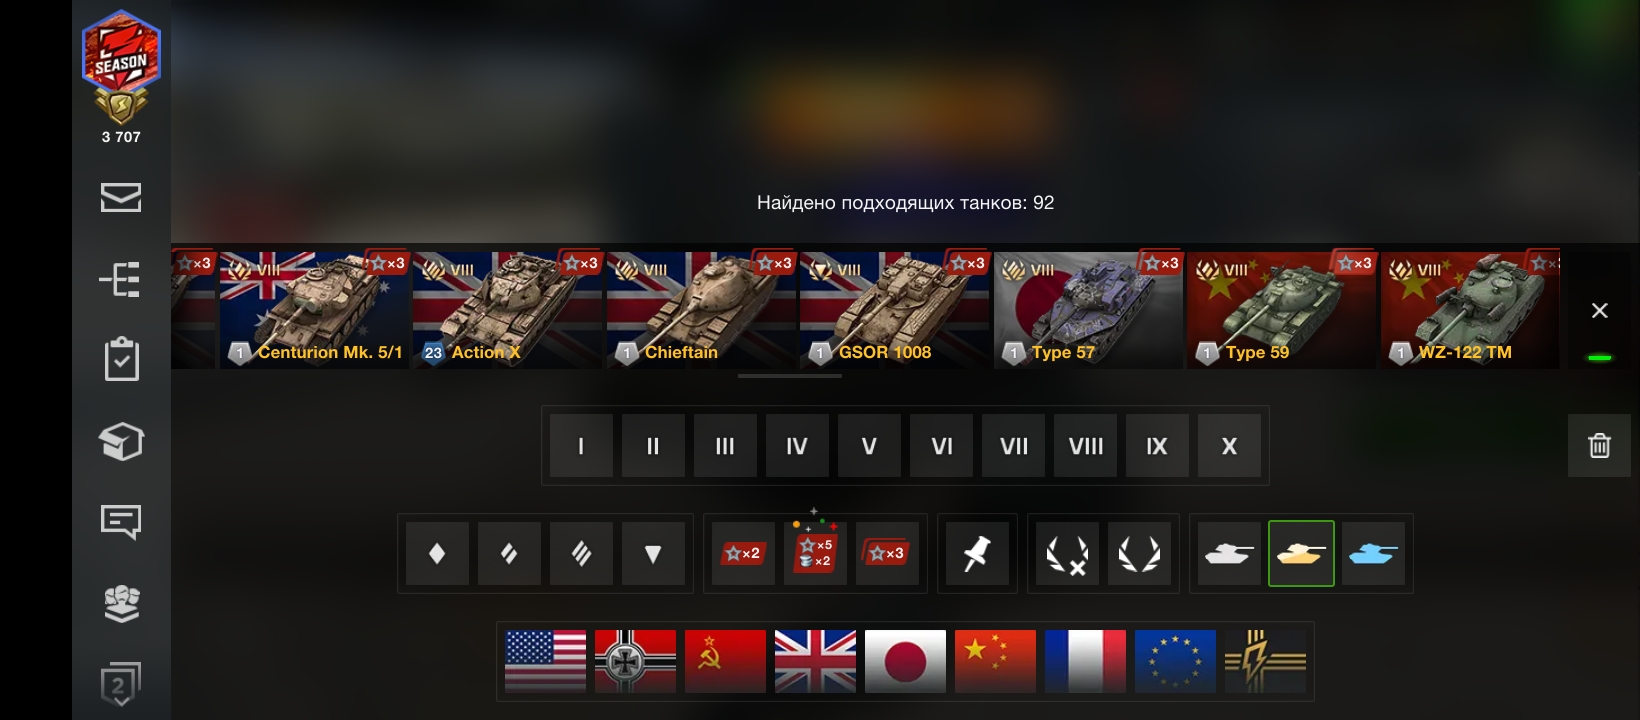Screen dimensions: 1640x720
Task: Toggle the x2 star bonus filter
Action: tap(743, 553)
